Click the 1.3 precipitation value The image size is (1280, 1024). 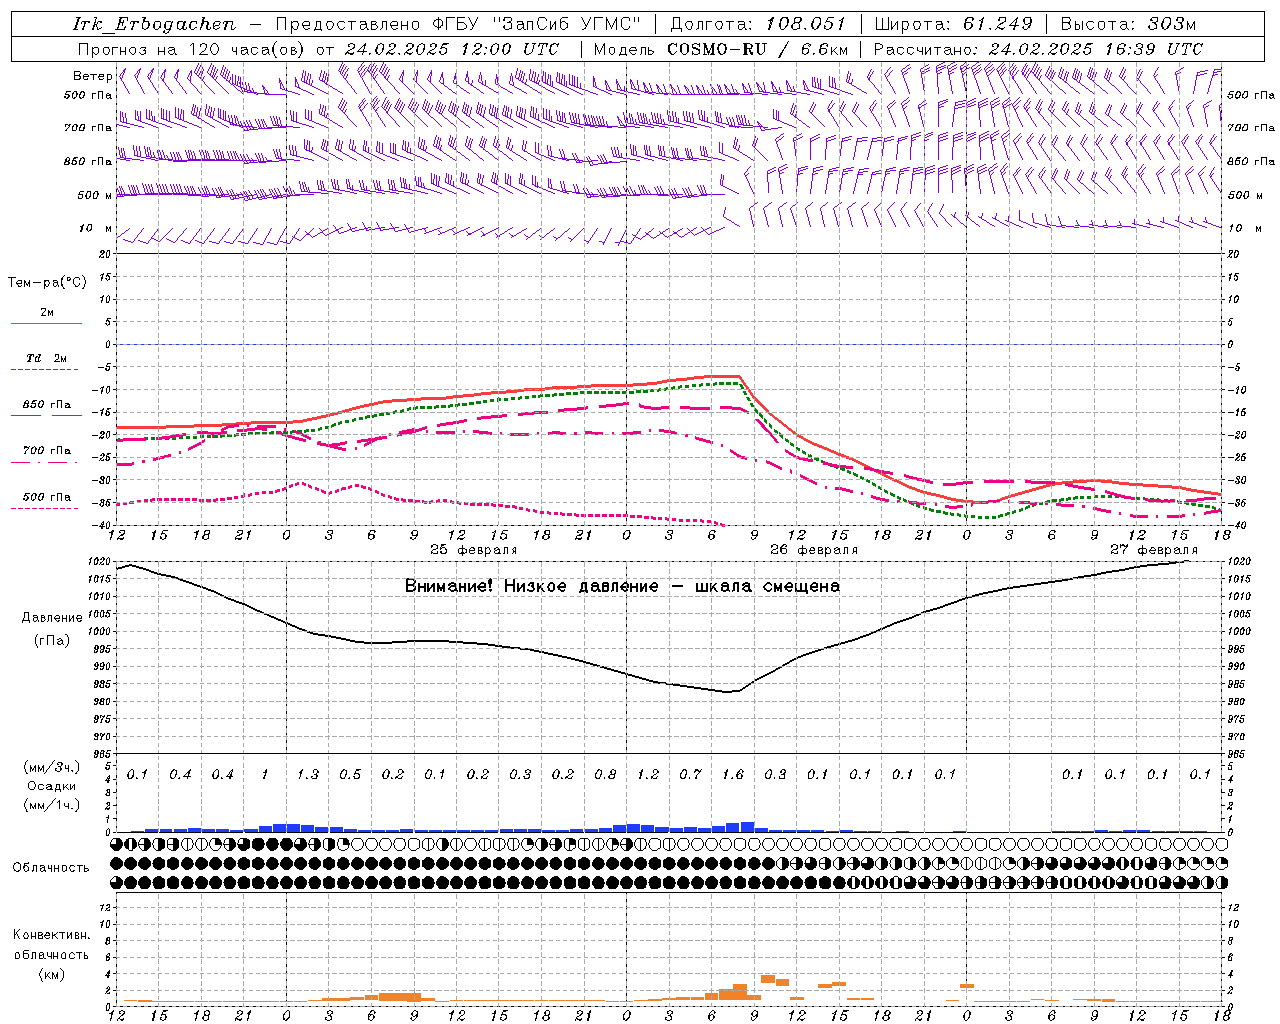(308, 774)
